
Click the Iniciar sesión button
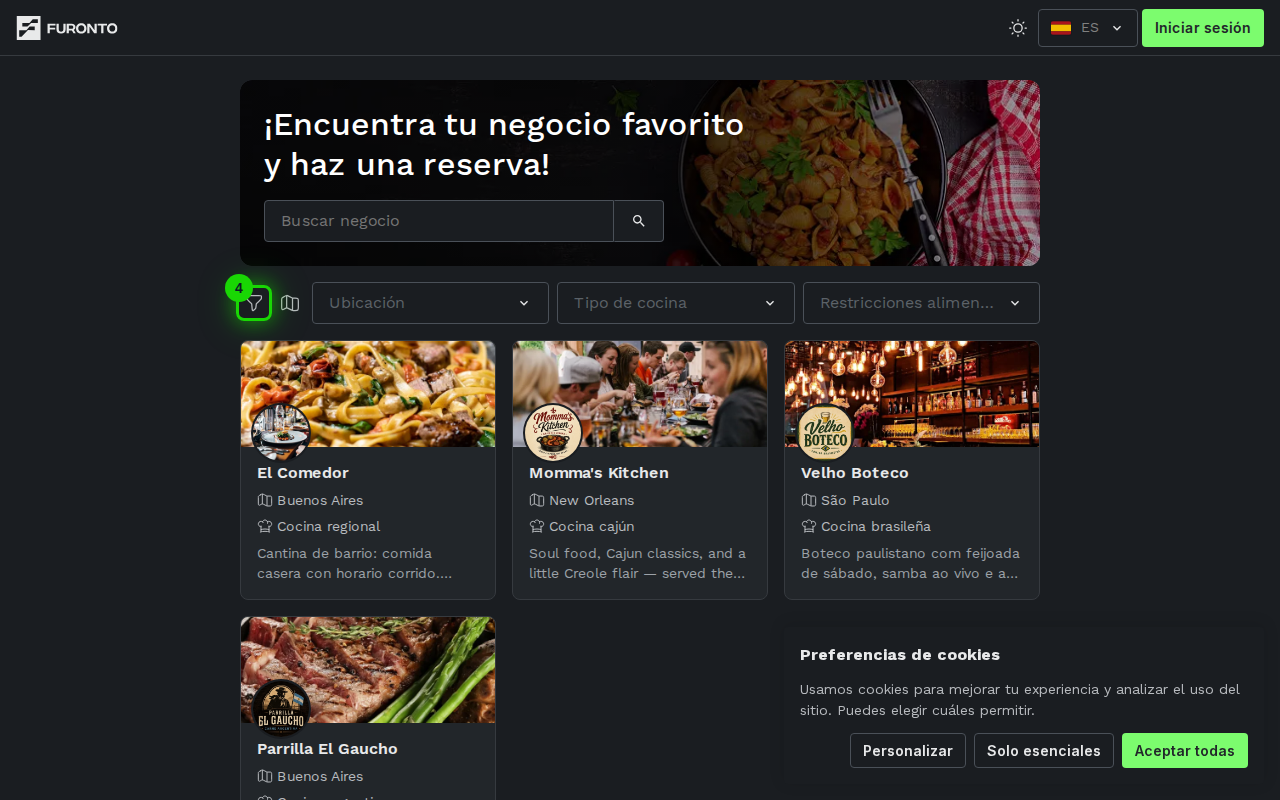pos(1203,28)
